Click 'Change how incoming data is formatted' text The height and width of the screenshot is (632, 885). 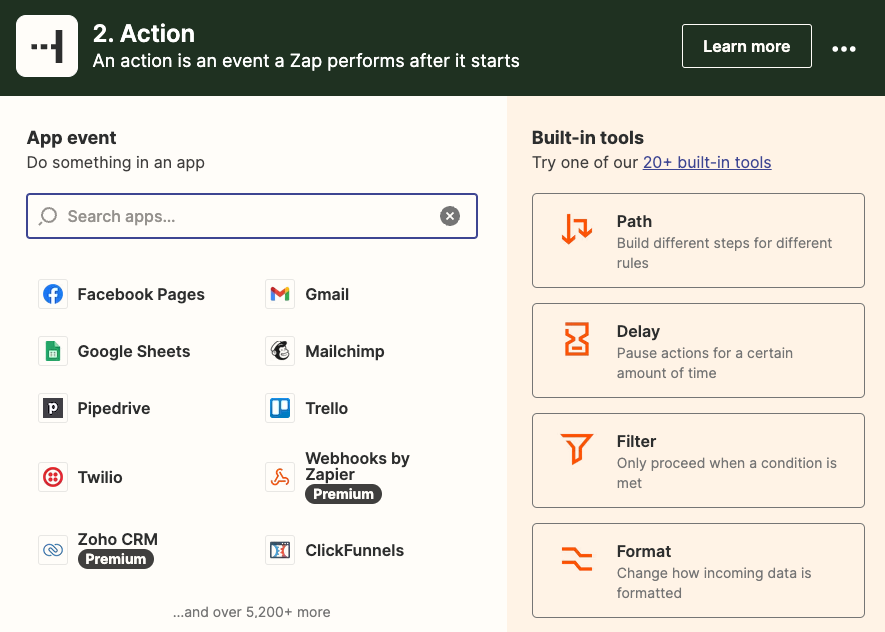714,583
